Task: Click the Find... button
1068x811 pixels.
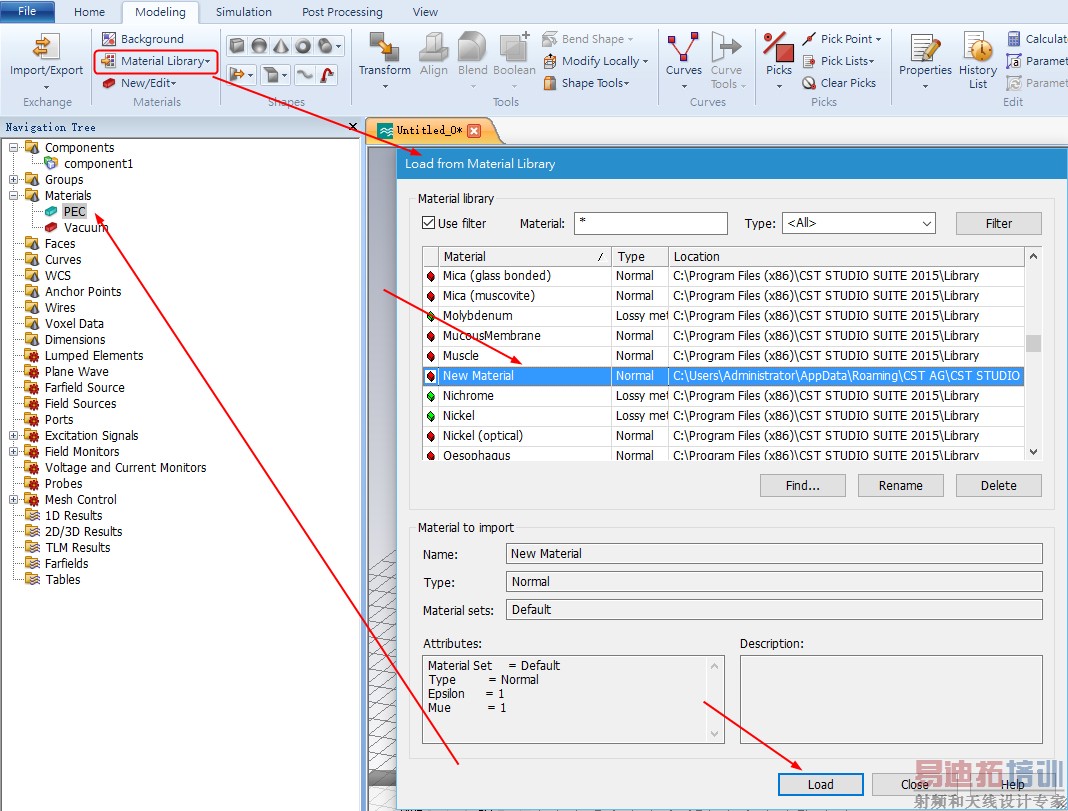Action: pos(802,486)
